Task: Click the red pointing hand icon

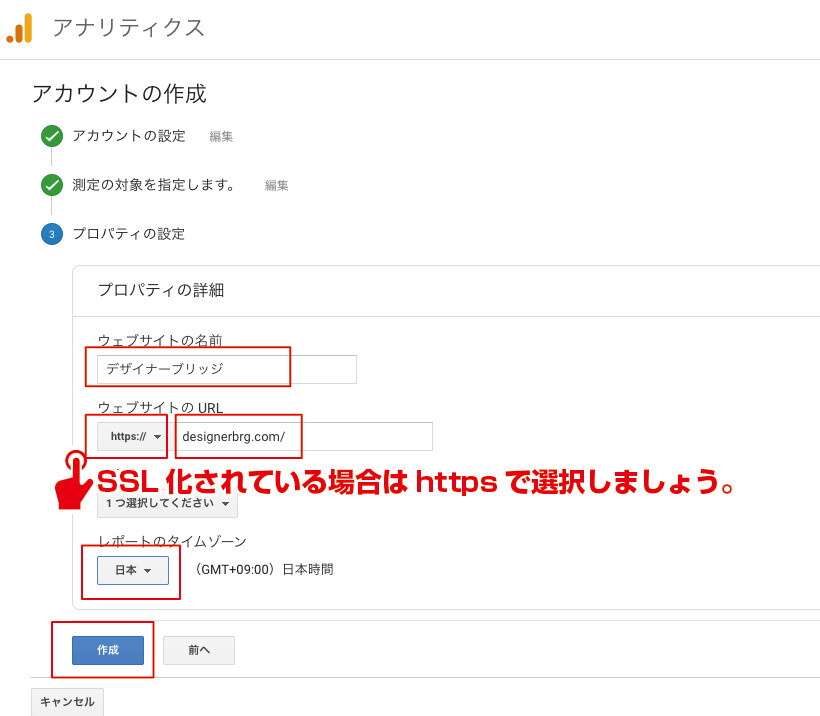Action: (74, 481)
